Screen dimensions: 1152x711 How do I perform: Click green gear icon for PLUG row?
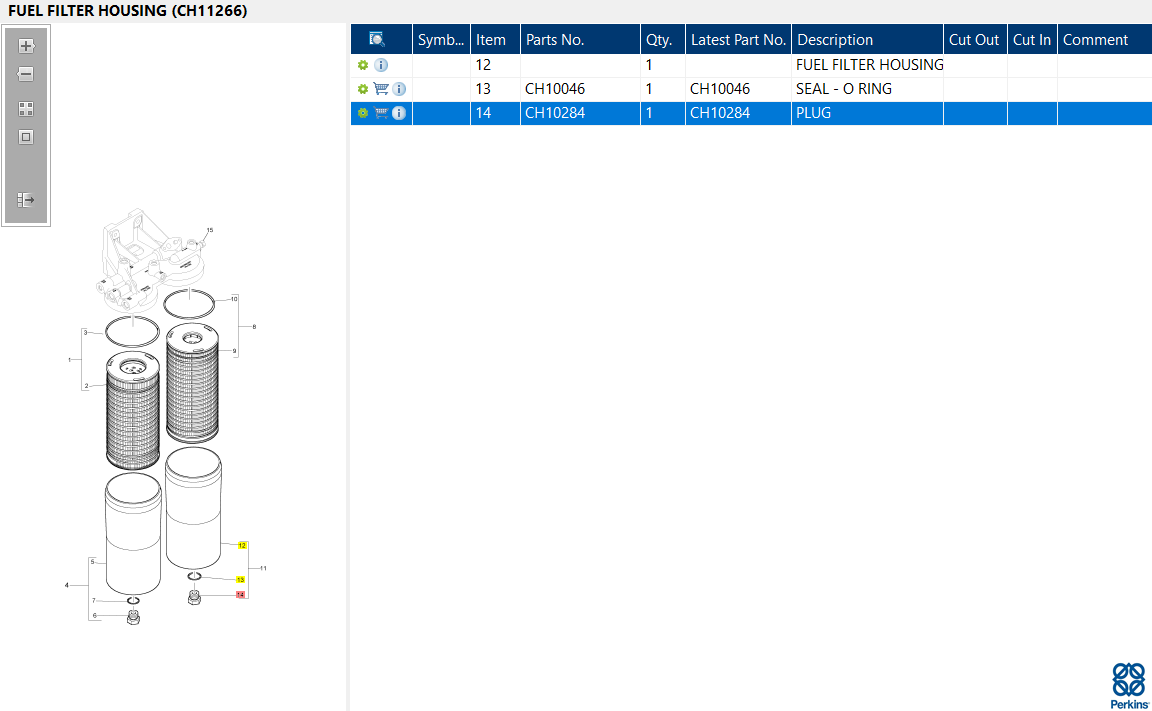[x=363, y=113]
